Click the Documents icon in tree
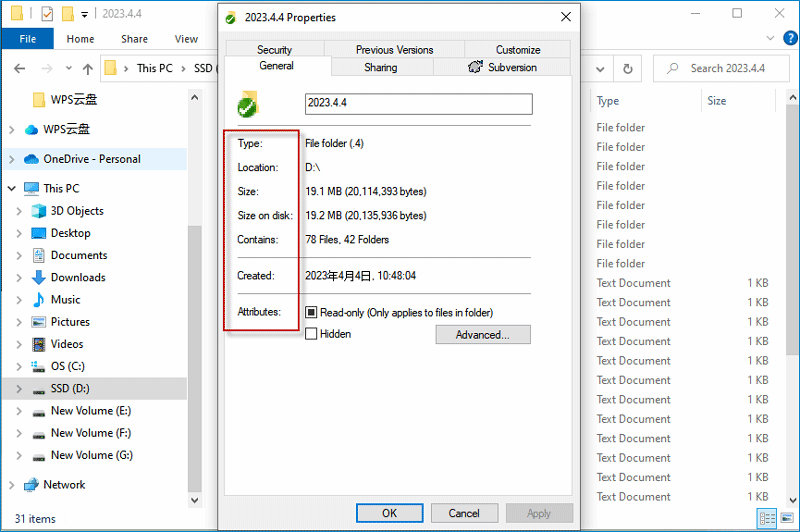Image resolution: width=800 pixels, height=532 pixels. pyautogui.click(x=39, y=256)
